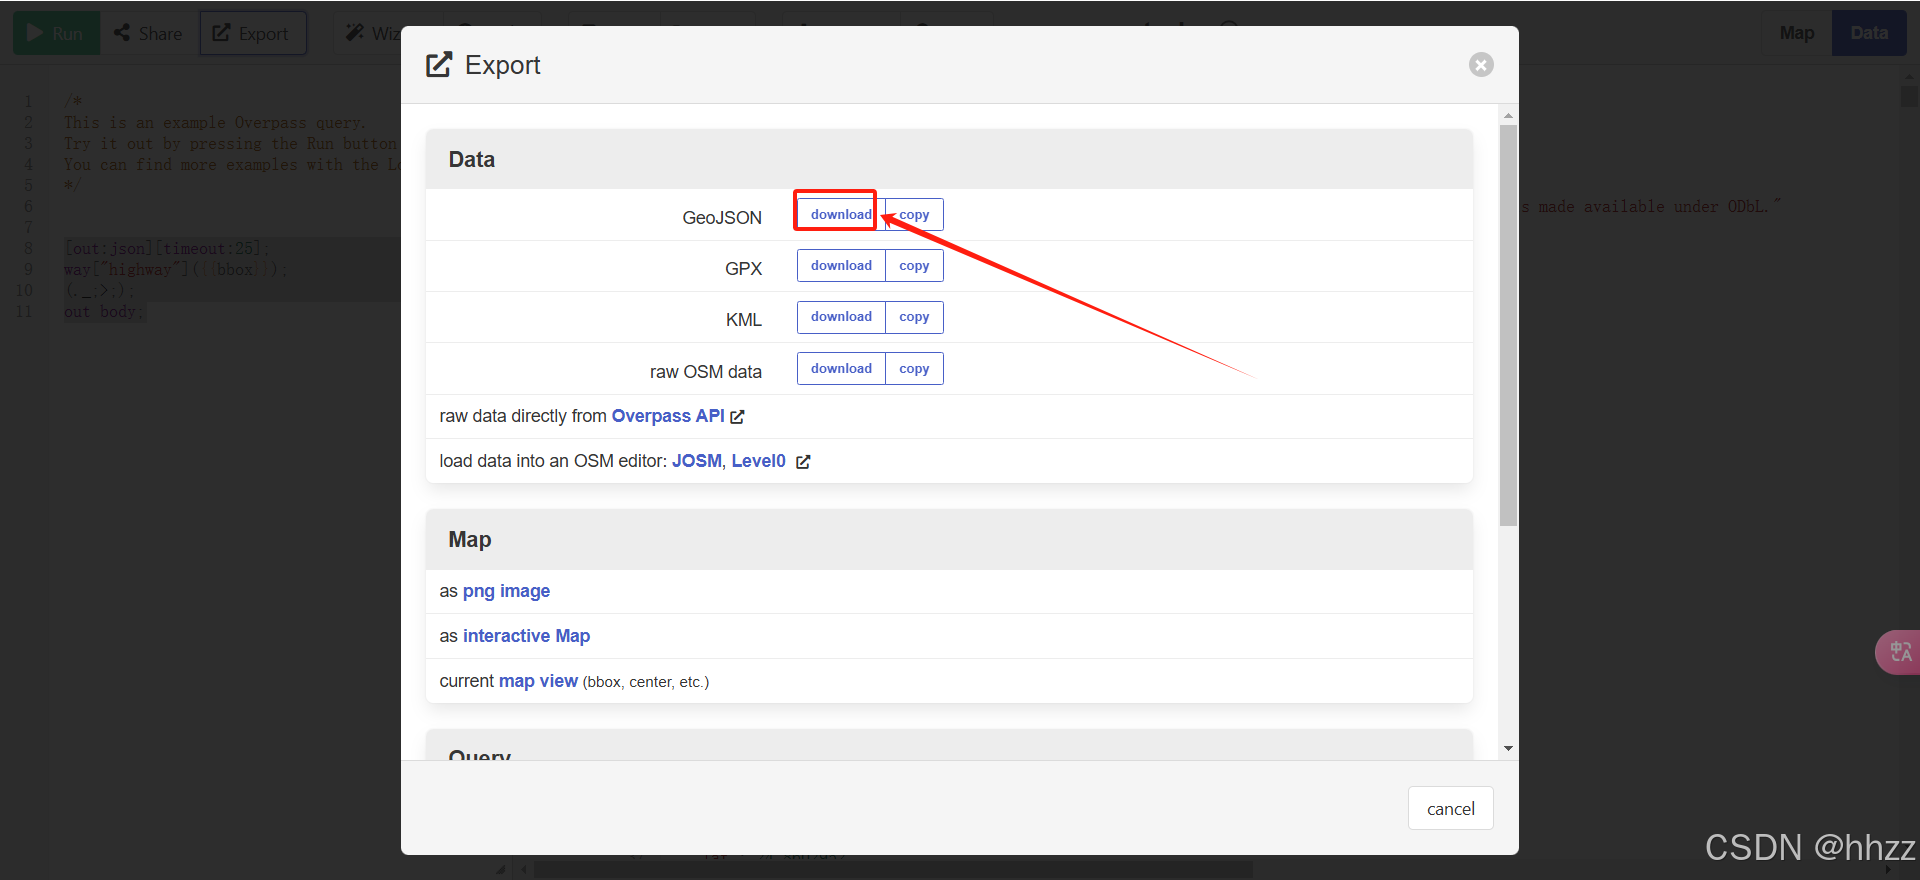Open the Share toolbar button
The height and width of the screenshot is (880, 1920).
pos(147,33)
